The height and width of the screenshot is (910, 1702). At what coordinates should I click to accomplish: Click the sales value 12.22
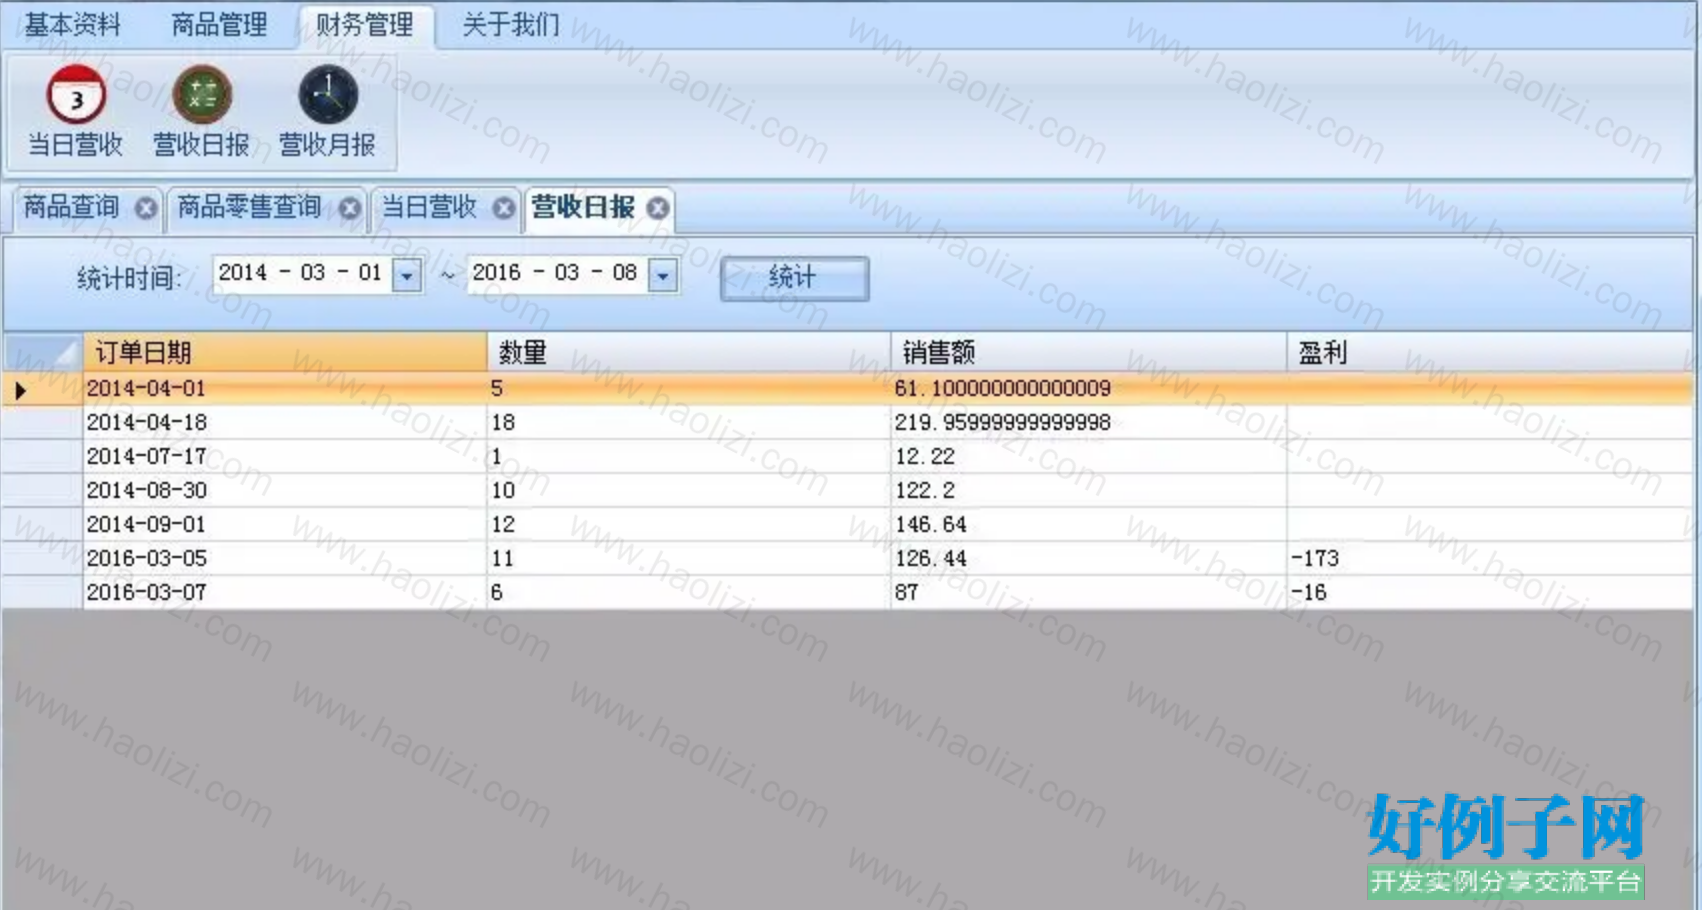925,456
